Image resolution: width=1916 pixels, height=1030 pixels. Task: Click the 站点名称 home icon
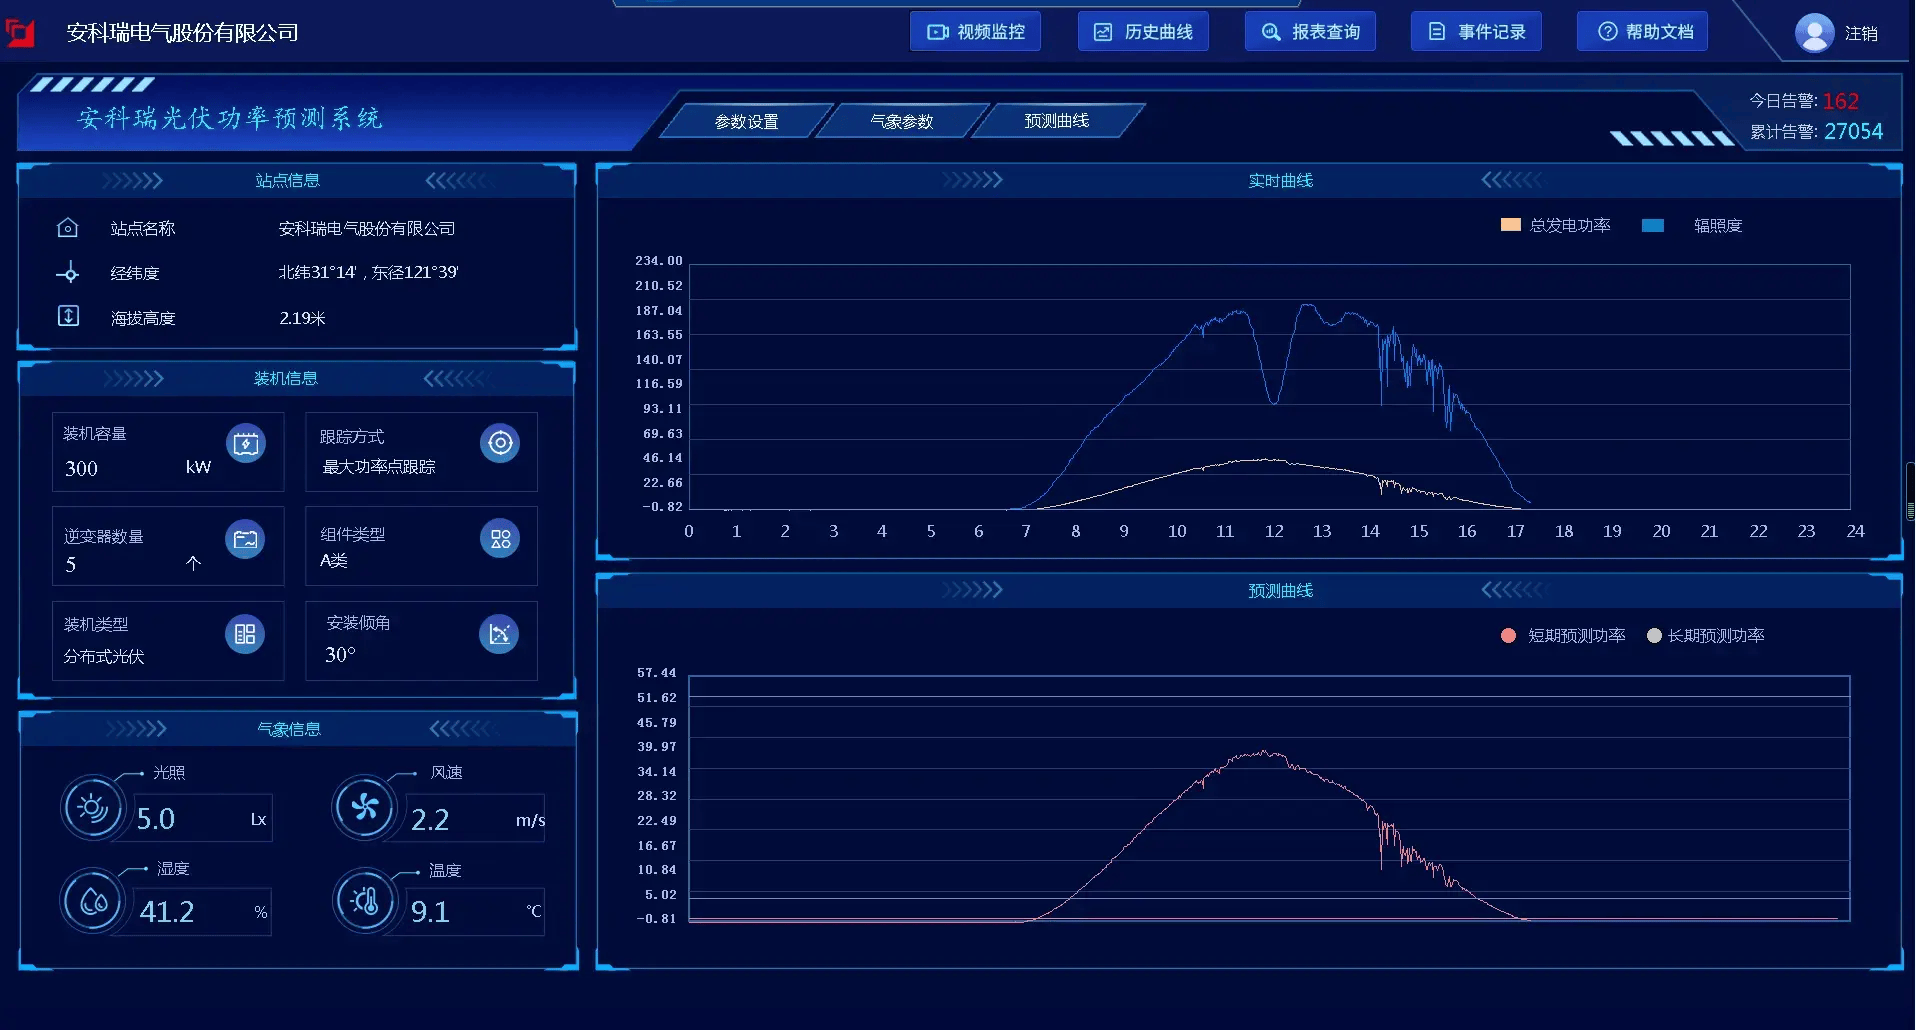(x=67, y=228)
